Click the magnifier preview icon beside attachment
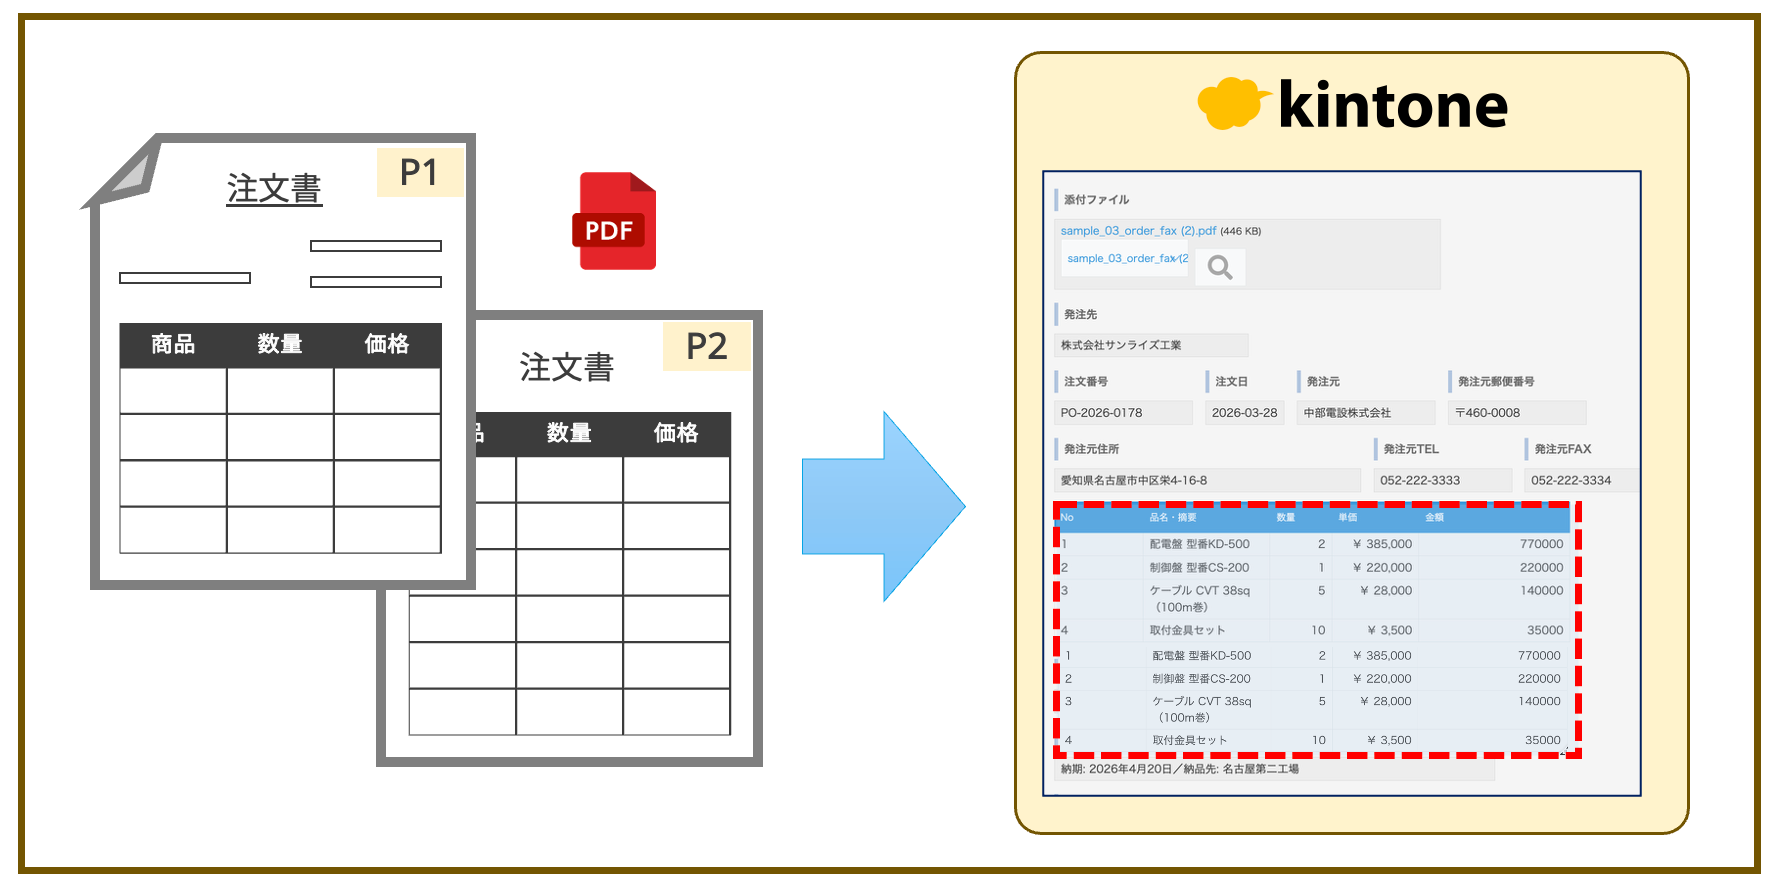 coord(1220,267)
